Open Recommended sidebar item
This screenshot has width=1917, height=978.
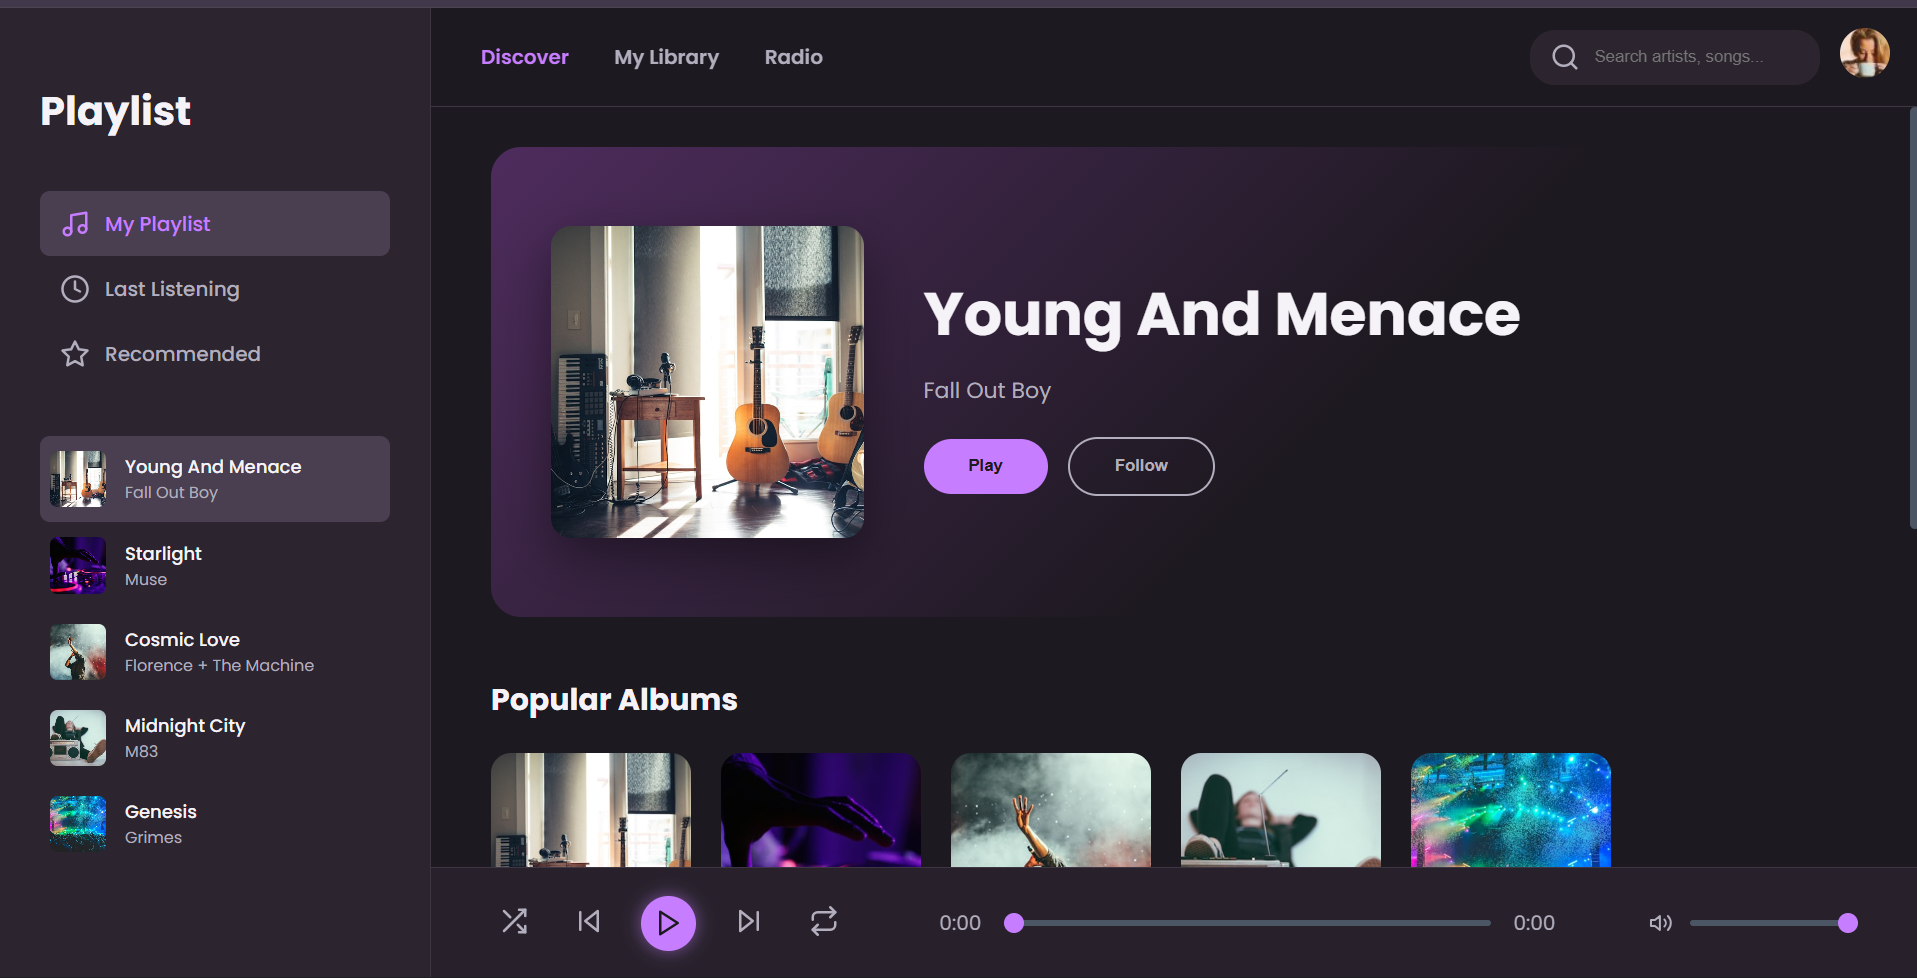[215, 354]
